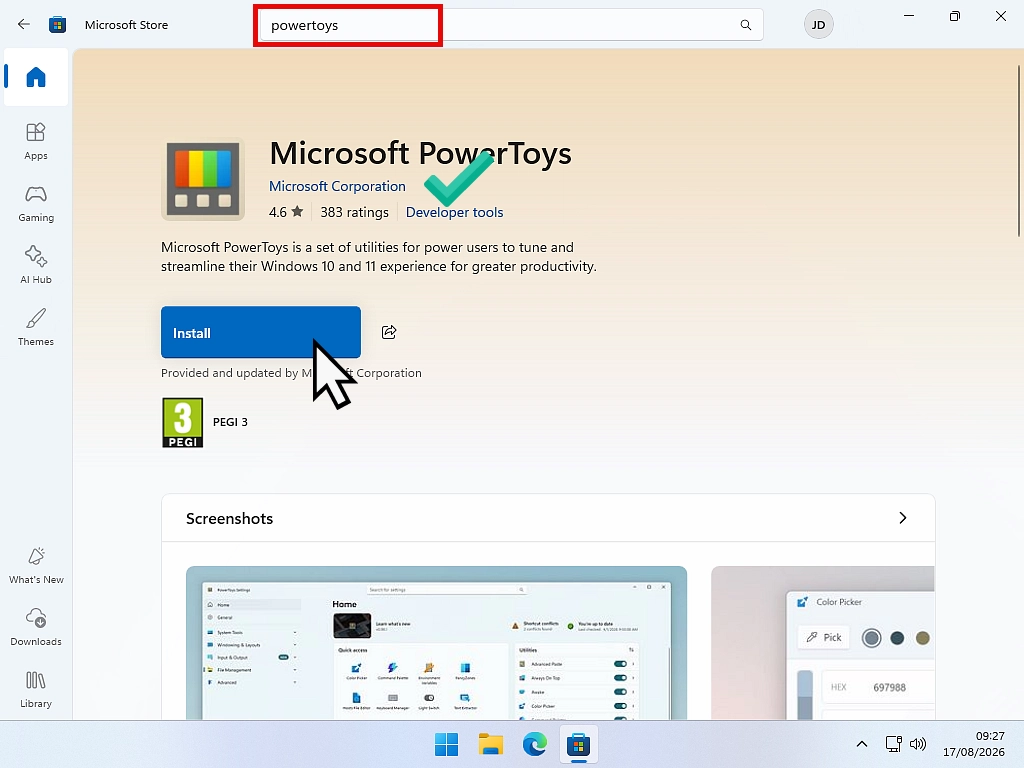This screenshot has height=768, width=1024.
Task: Click the page vertical scrollbar
Action: [1018, 151]
